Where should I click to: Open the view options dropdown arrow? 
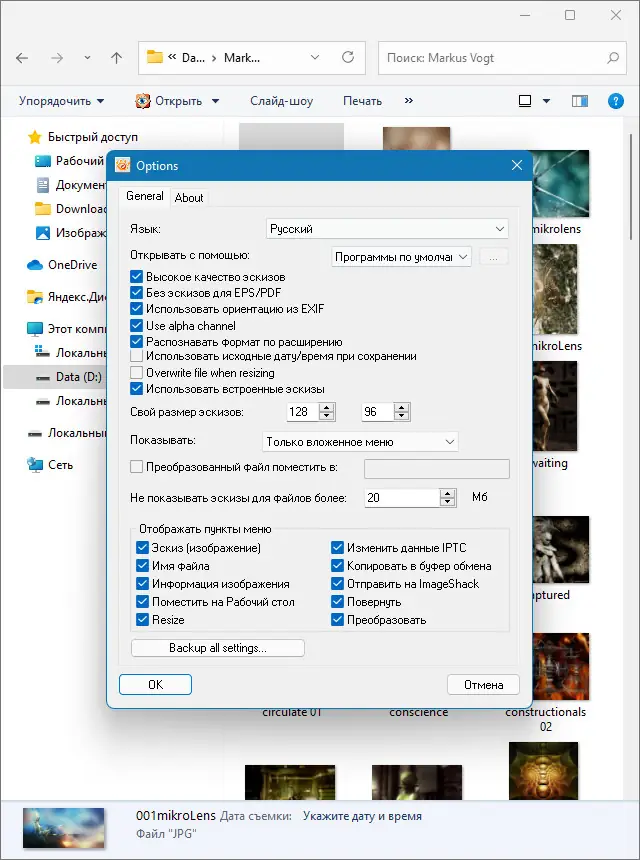coord(546,101)
